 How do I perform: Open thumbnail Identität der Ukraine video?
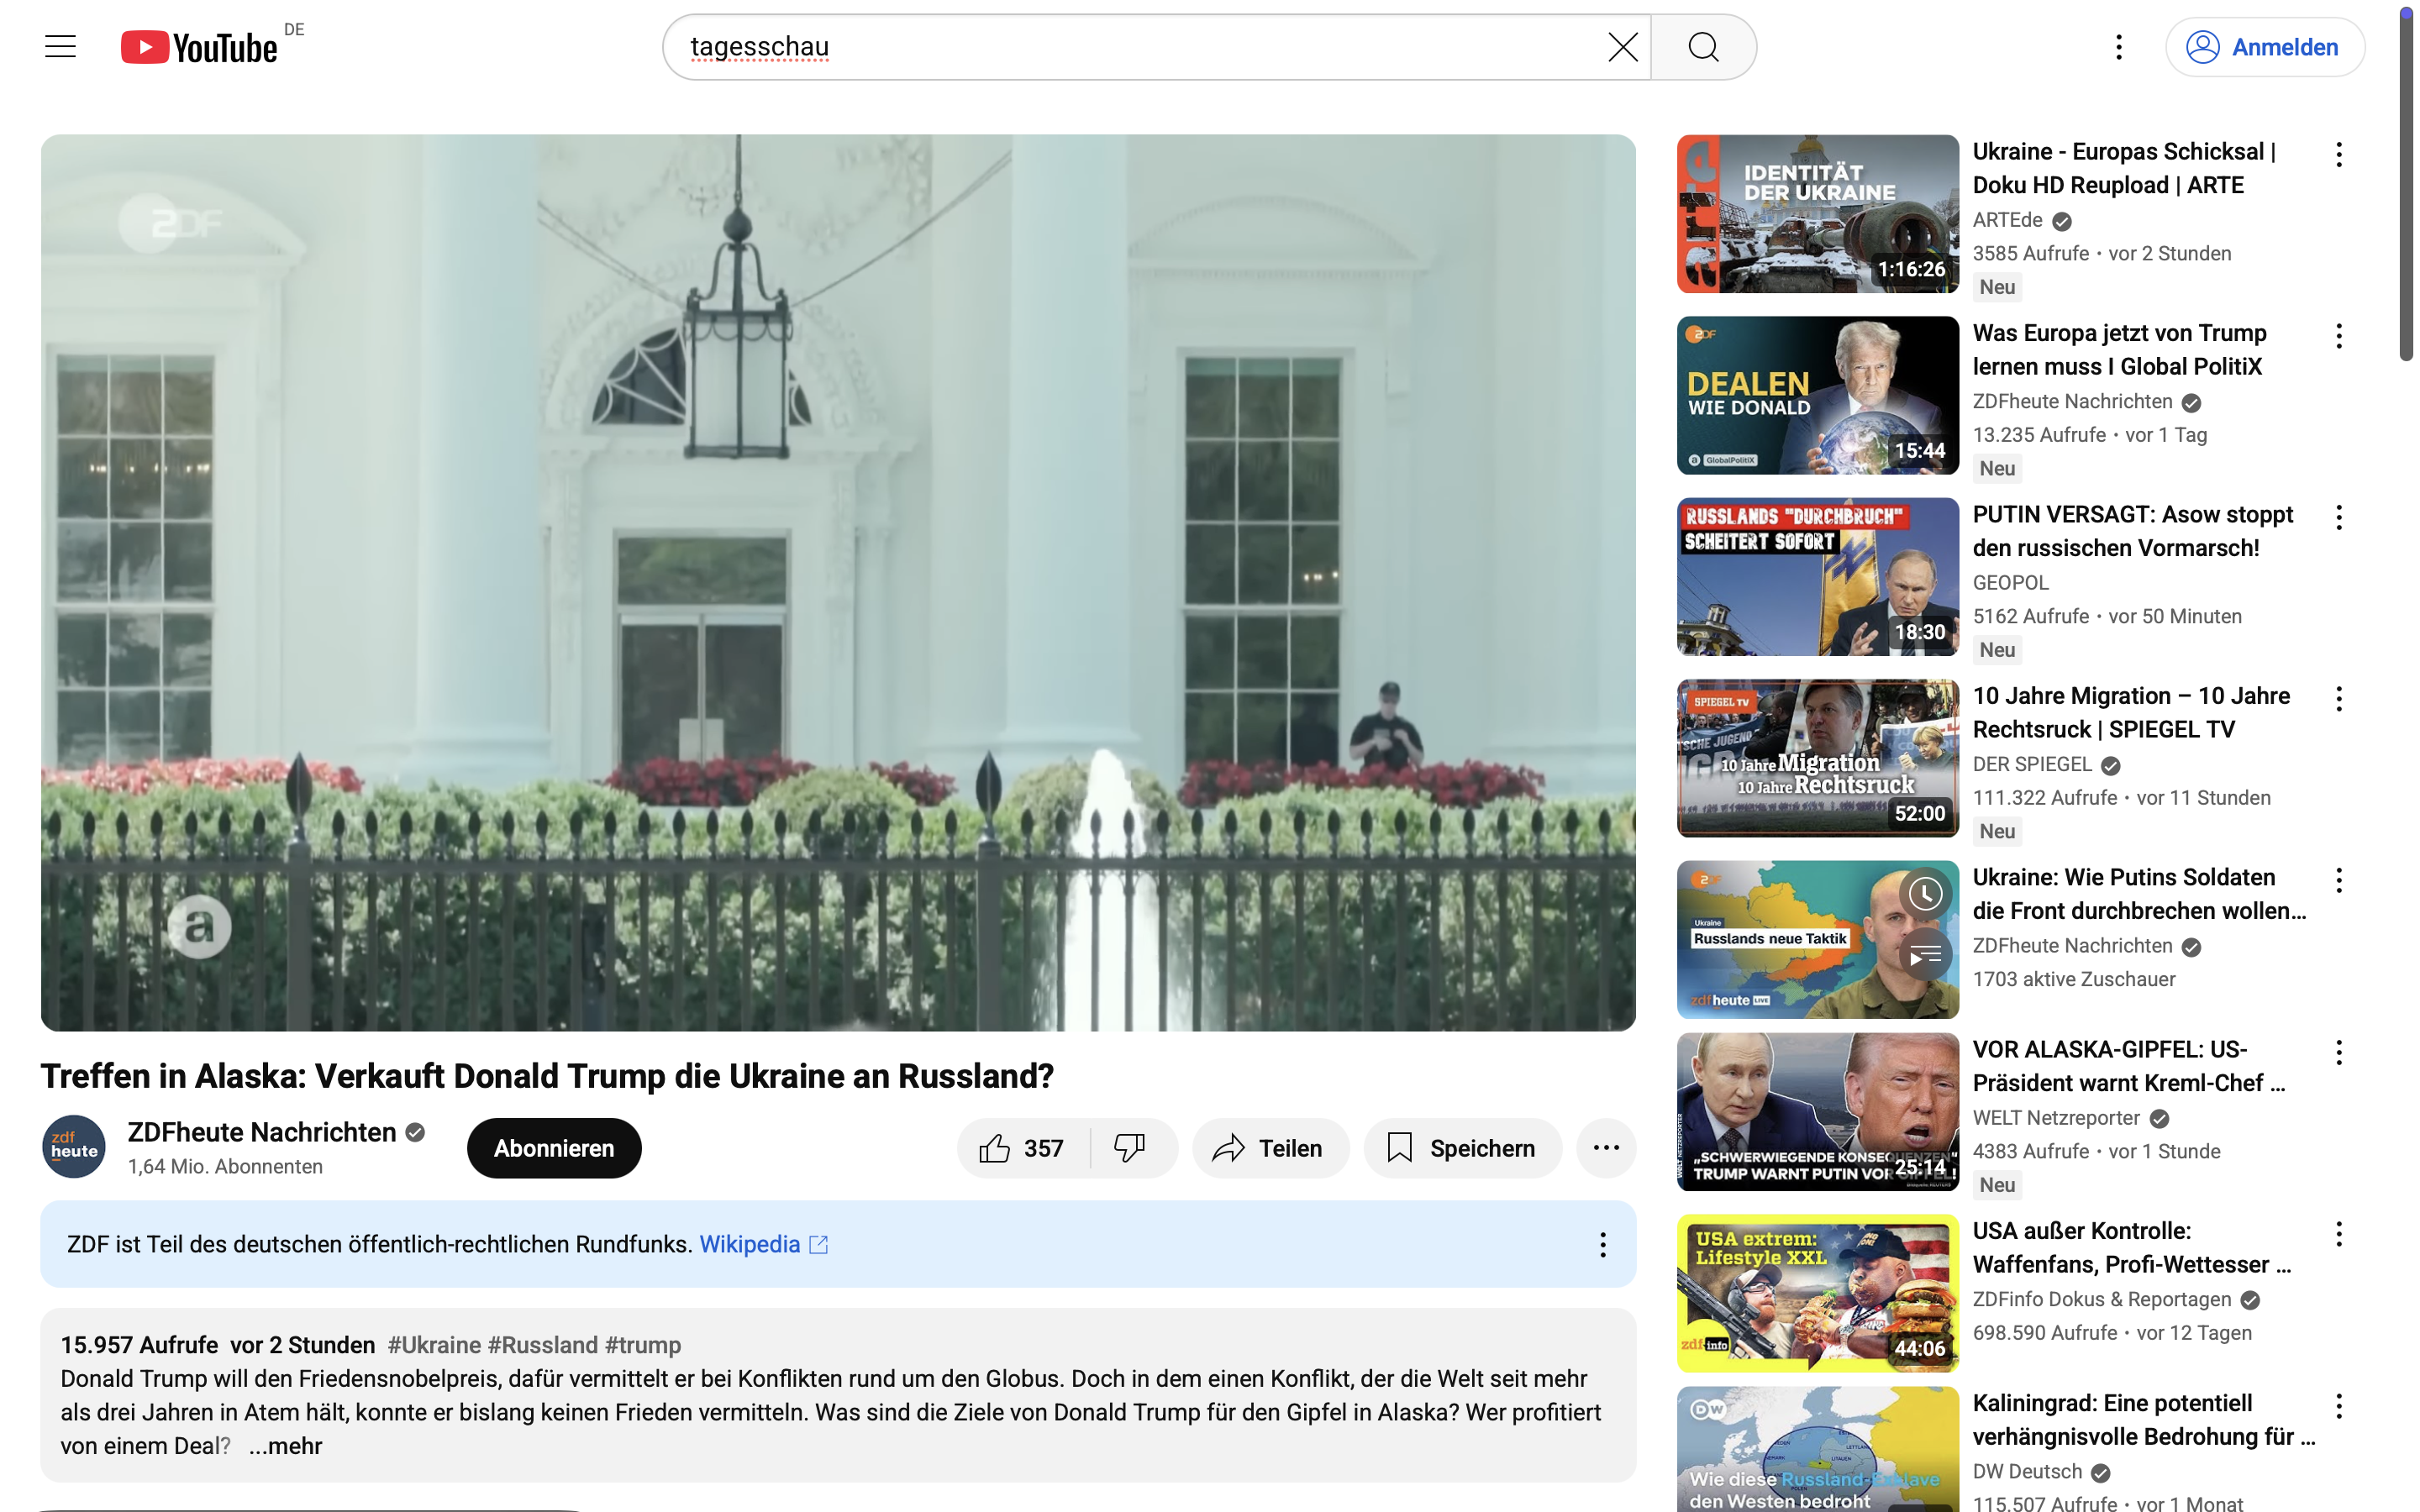(1817, 214)
